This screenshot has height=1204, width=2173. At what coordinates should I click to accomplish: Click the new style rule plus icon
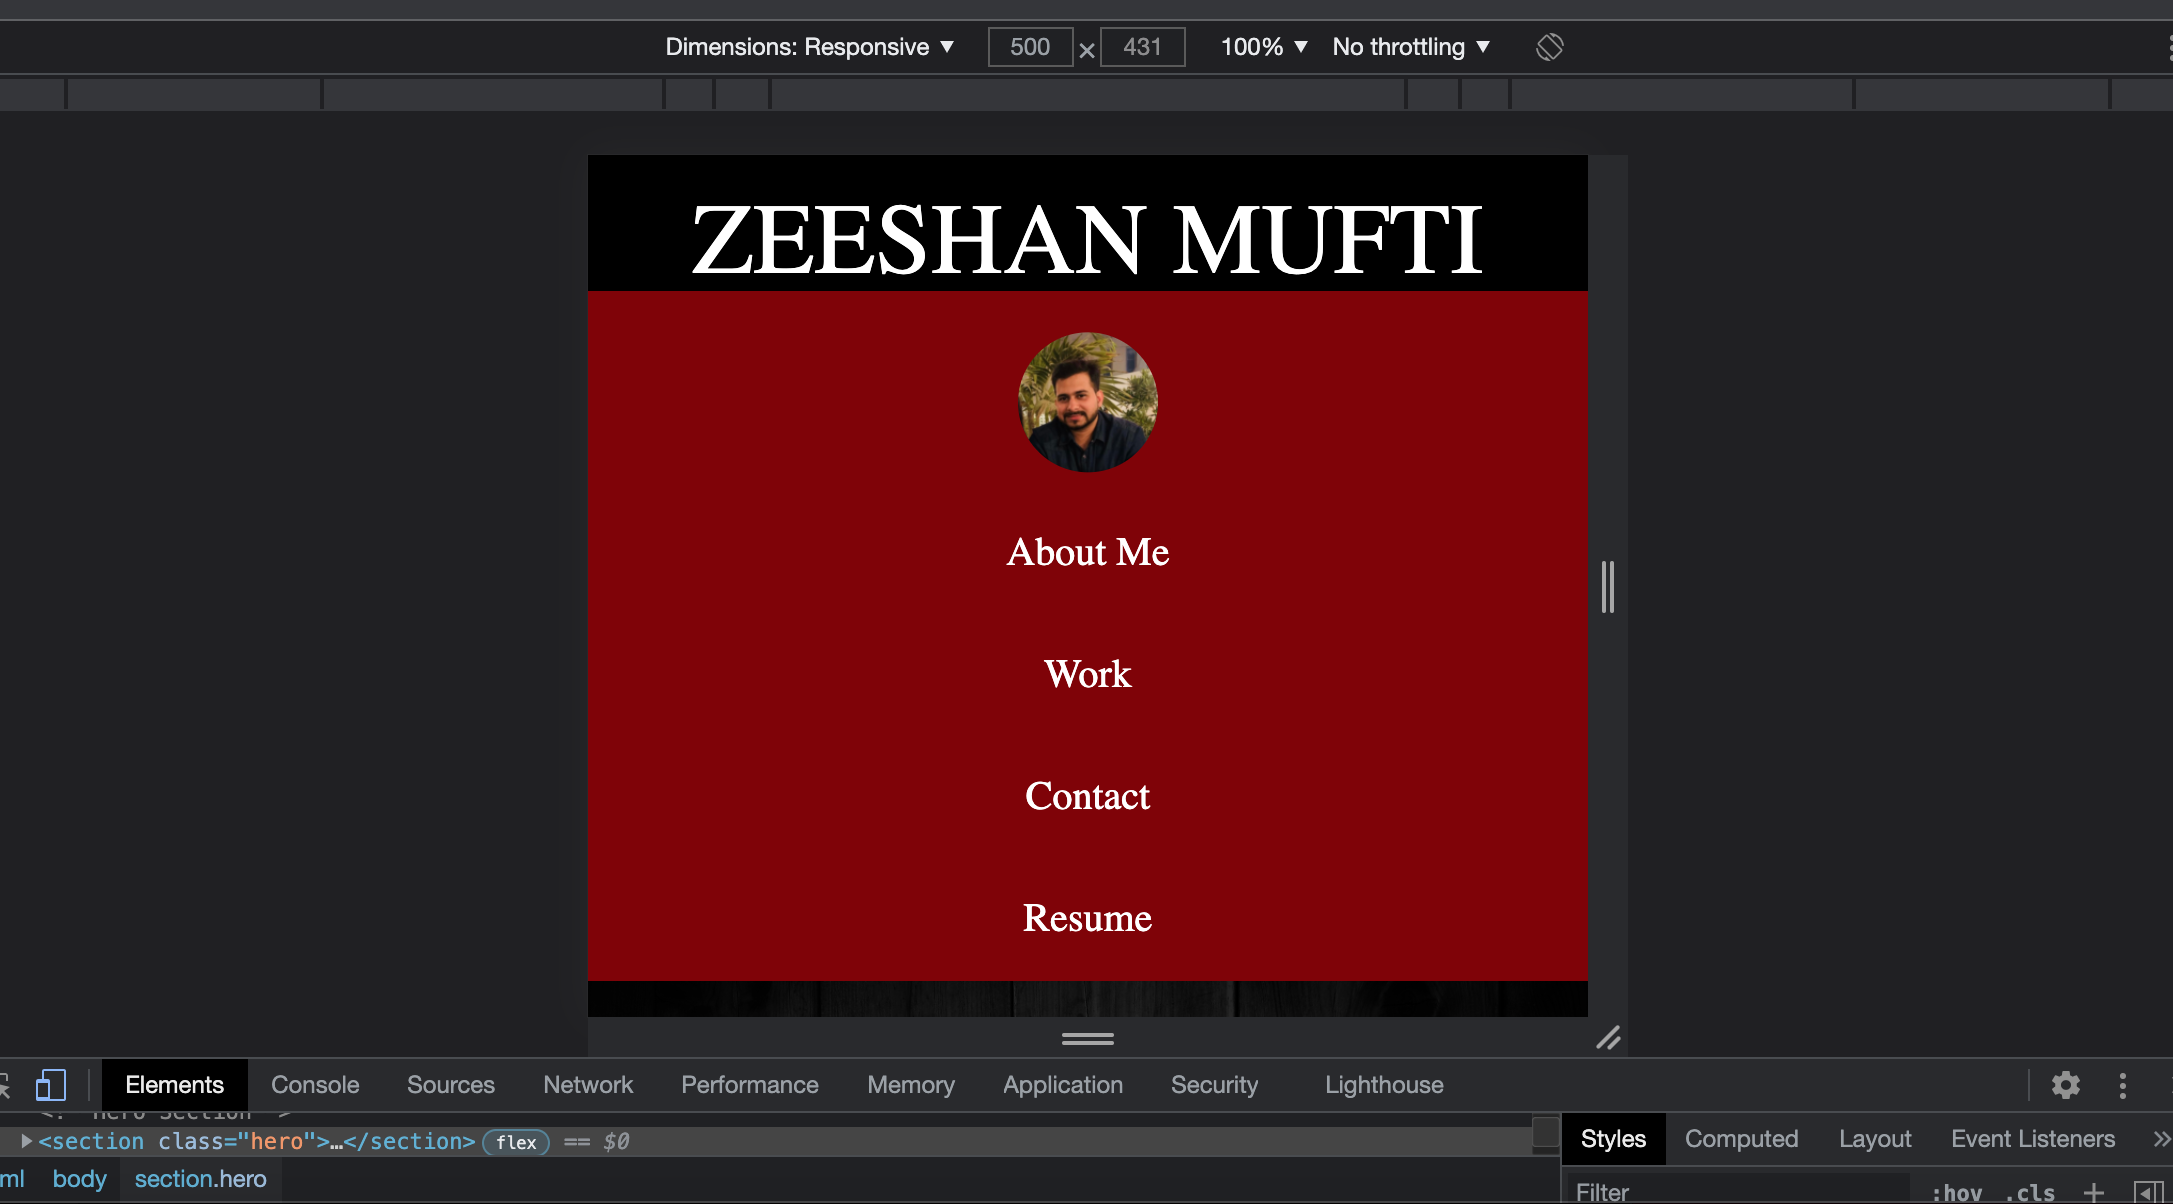2094,1192
